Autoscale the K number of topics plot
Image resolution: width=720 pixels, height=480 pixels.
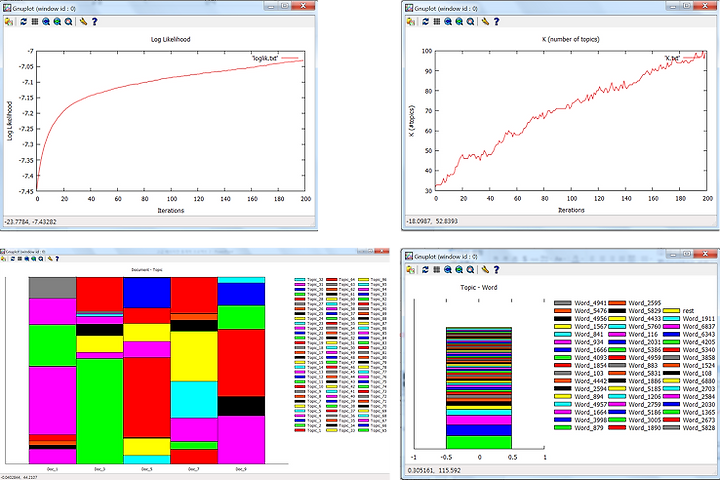click(470, 22)
